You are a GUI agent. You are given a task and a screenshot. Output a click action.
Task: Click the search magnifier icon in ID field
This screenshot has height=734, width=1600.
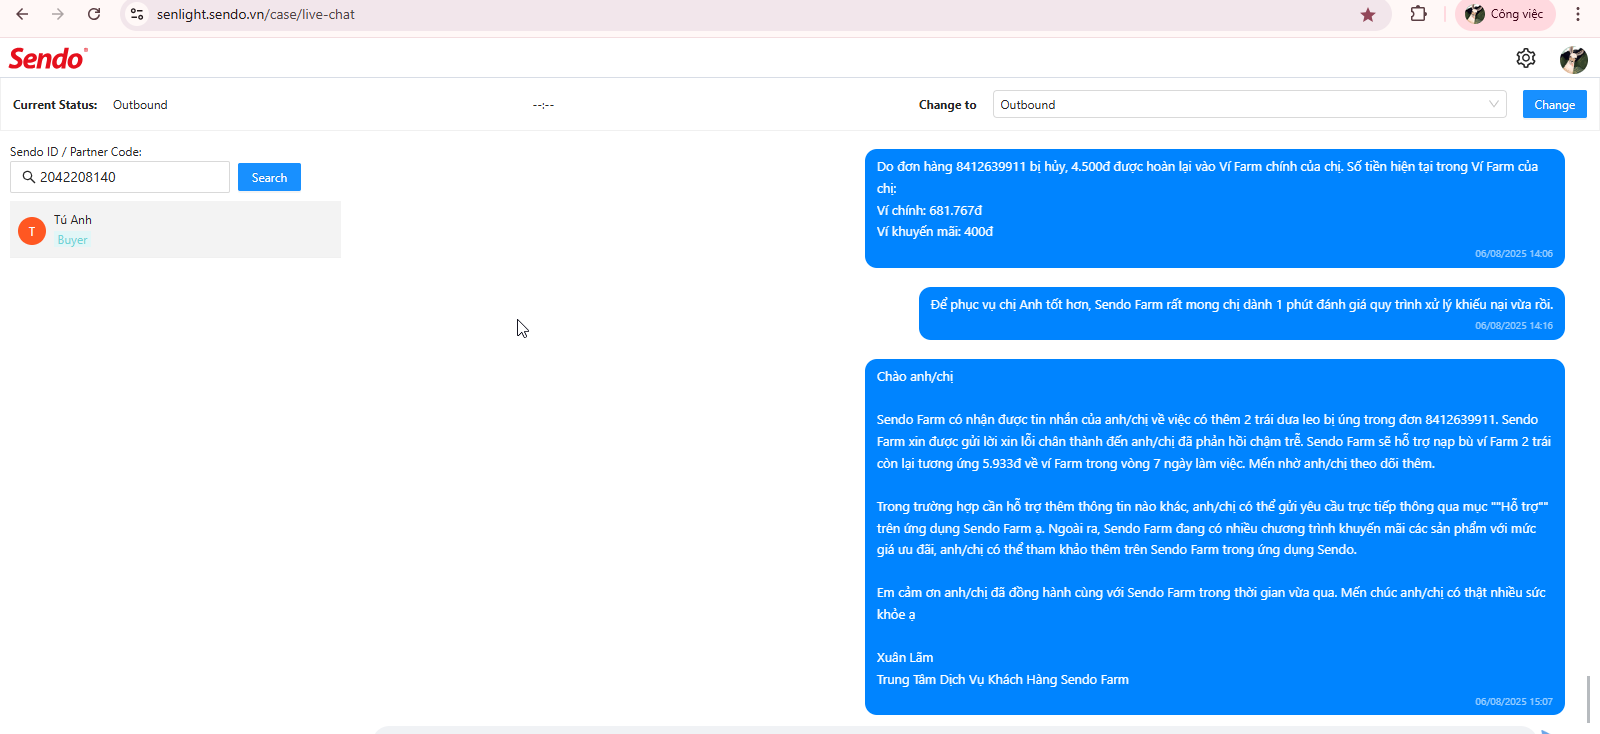(29, 177)
